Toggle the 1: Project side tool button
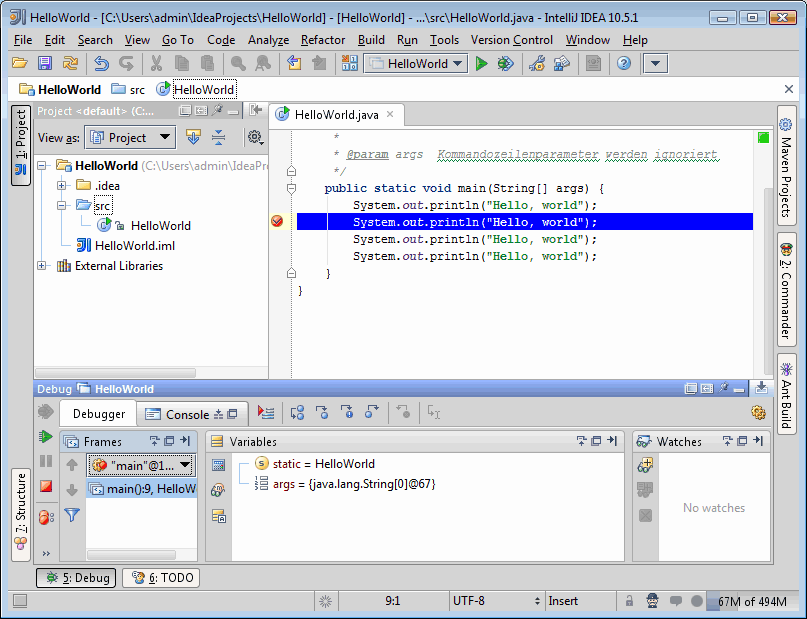The image size is (807, 619). (x=21, y=145)
